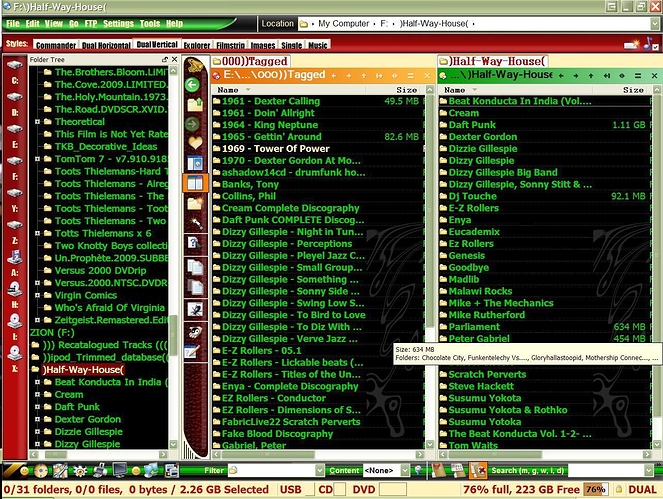The height and width of the screenshot is (499, 663).
Task: Open favorites with the heart icon
Action: [195, 143]
